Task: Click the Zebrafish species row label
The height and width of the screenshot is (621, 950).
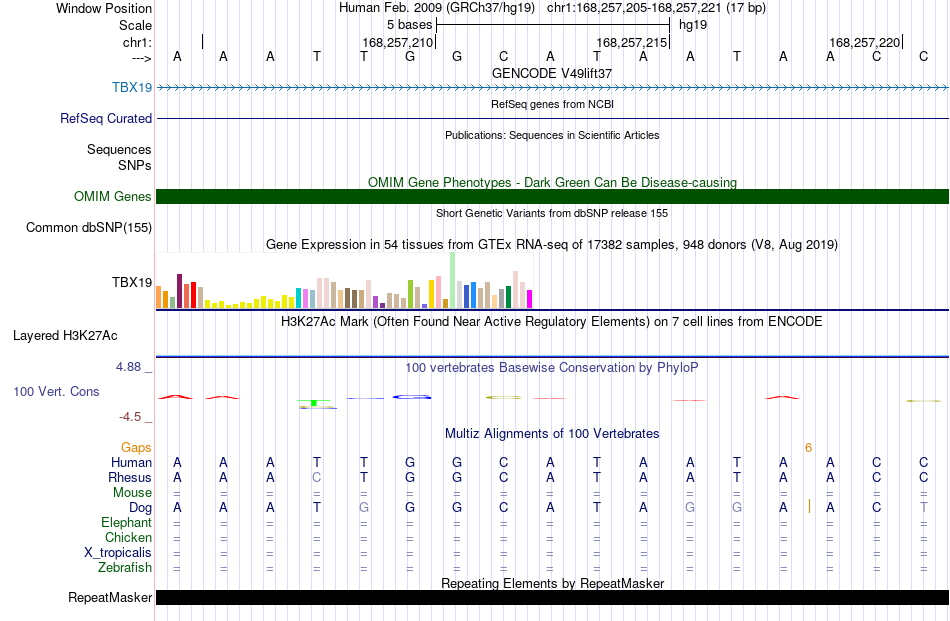Action: 125,568
